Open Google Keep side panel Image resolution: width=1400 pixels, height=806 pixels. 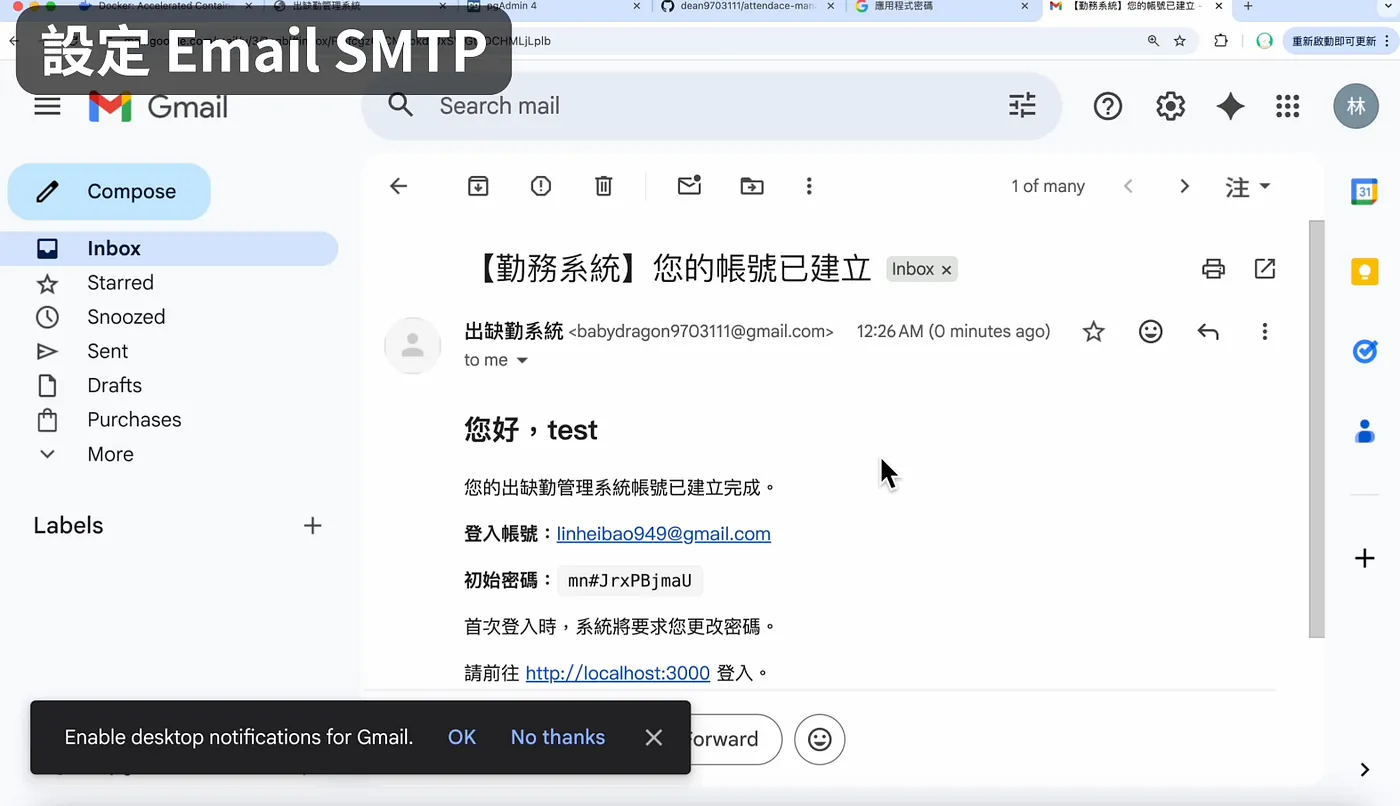(x=1365, y=271)
